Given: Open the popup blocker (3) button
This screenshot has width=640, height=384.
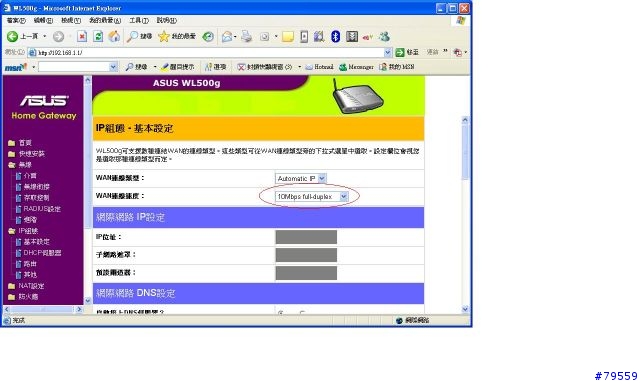Looking at the screenshot, I should tap(265, 67).
